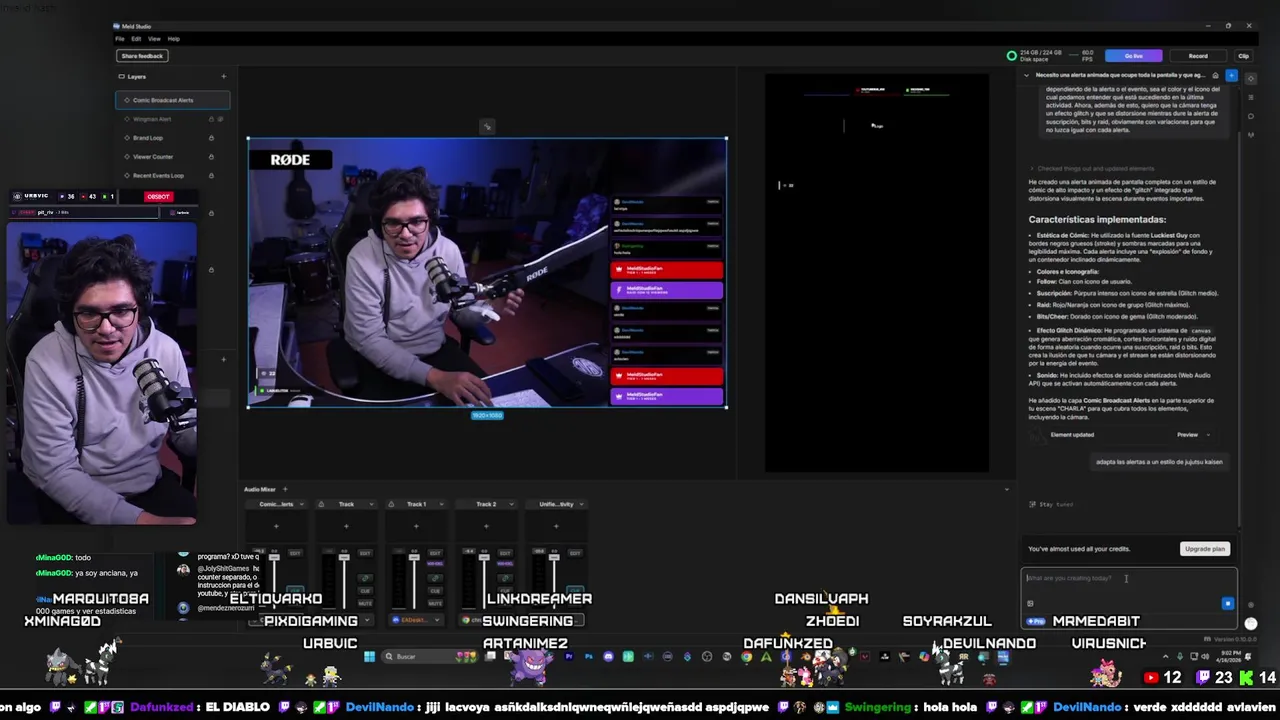
Task: Toggle lock on Recent Events Loop layer
Action: click(x=211, y=176)
